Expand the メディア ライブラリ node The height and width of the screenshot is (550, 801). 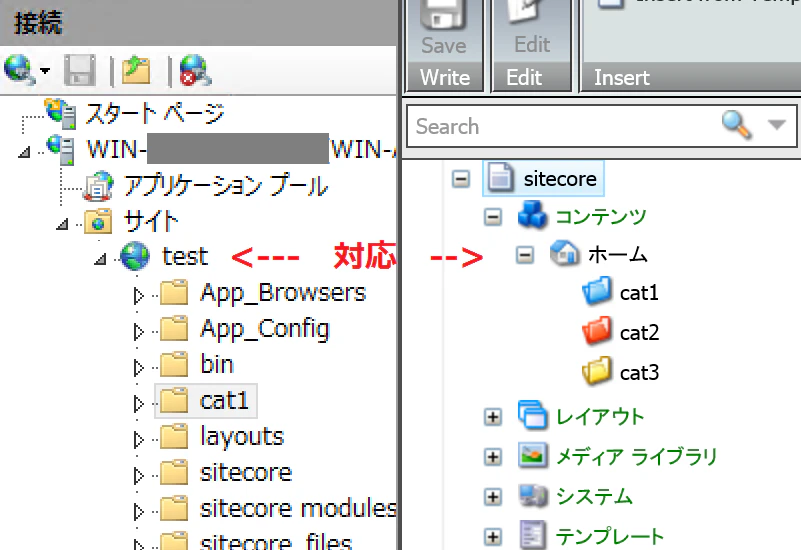click(492, 457)
